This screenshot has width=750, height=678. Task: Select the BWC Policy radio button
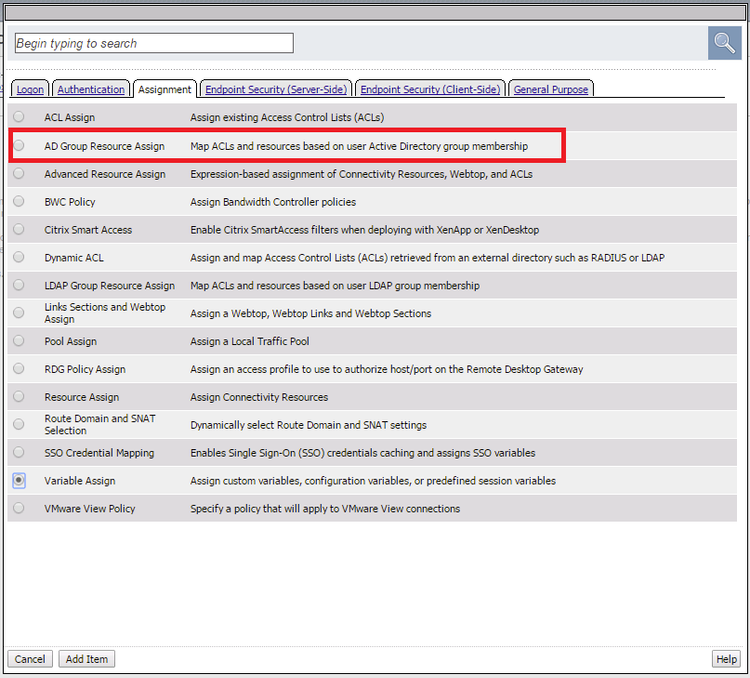[19, 201]
